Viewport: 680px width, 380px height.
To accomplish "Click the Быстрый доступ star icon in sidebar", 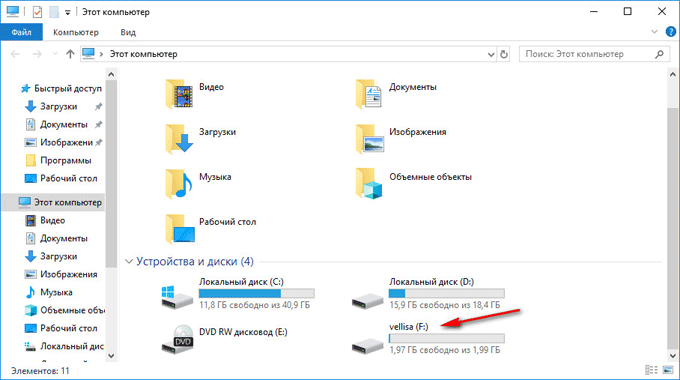I will 25,88.
